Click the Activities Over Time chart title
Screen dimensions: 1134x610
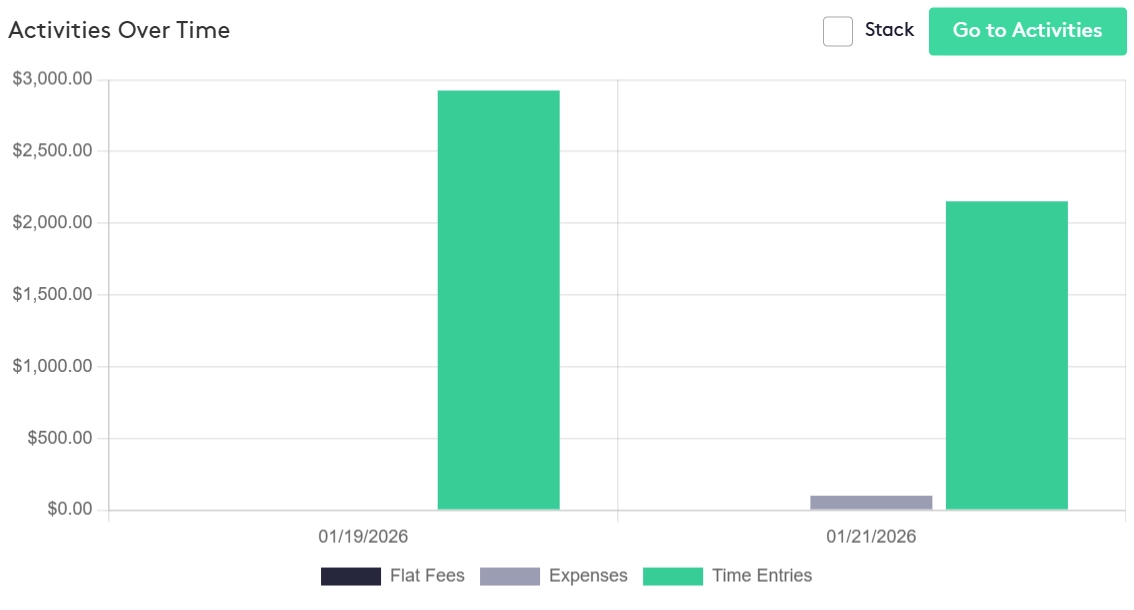119,31
